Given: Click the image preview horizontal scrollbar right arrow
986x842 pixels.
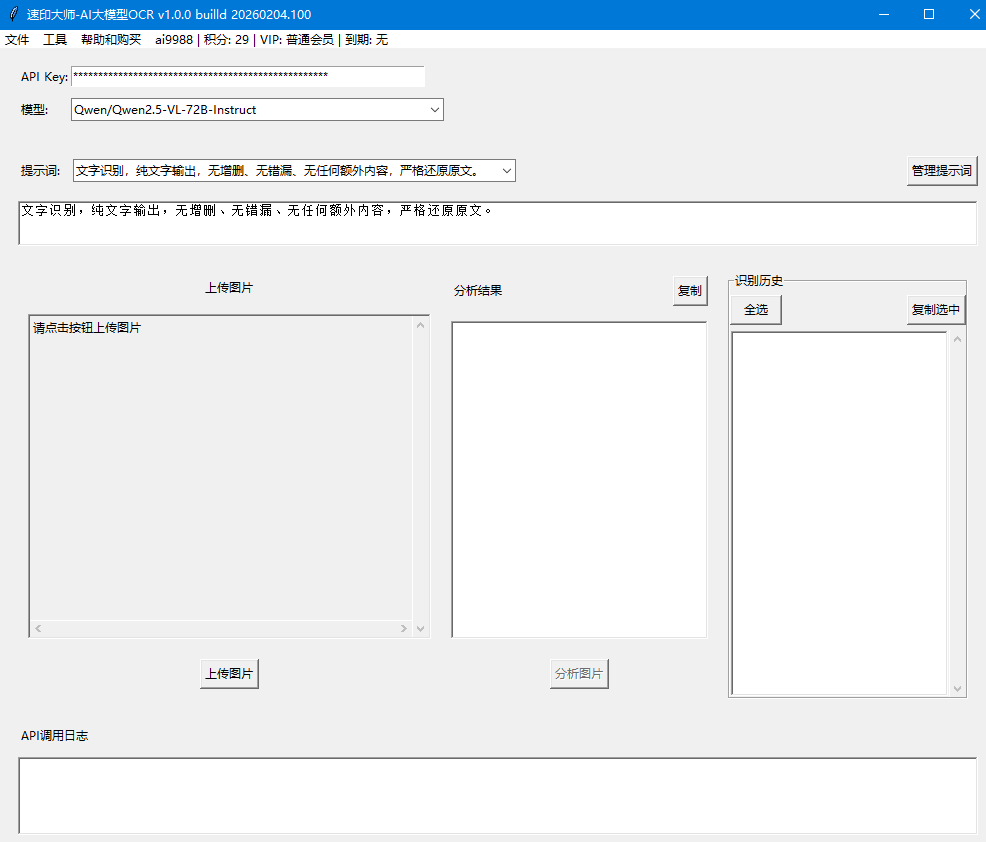Looking at the screenshot, I should [x=404, y=629].
